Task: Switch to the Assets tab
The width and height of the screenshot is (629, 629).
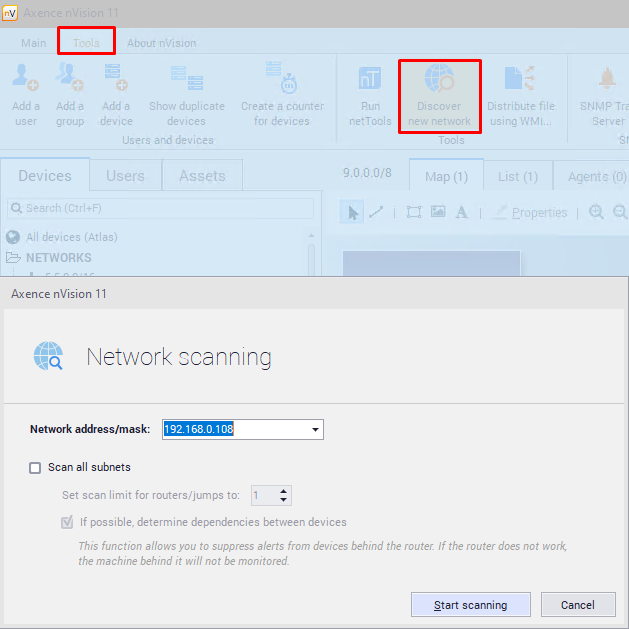Action: click(202, 176)
